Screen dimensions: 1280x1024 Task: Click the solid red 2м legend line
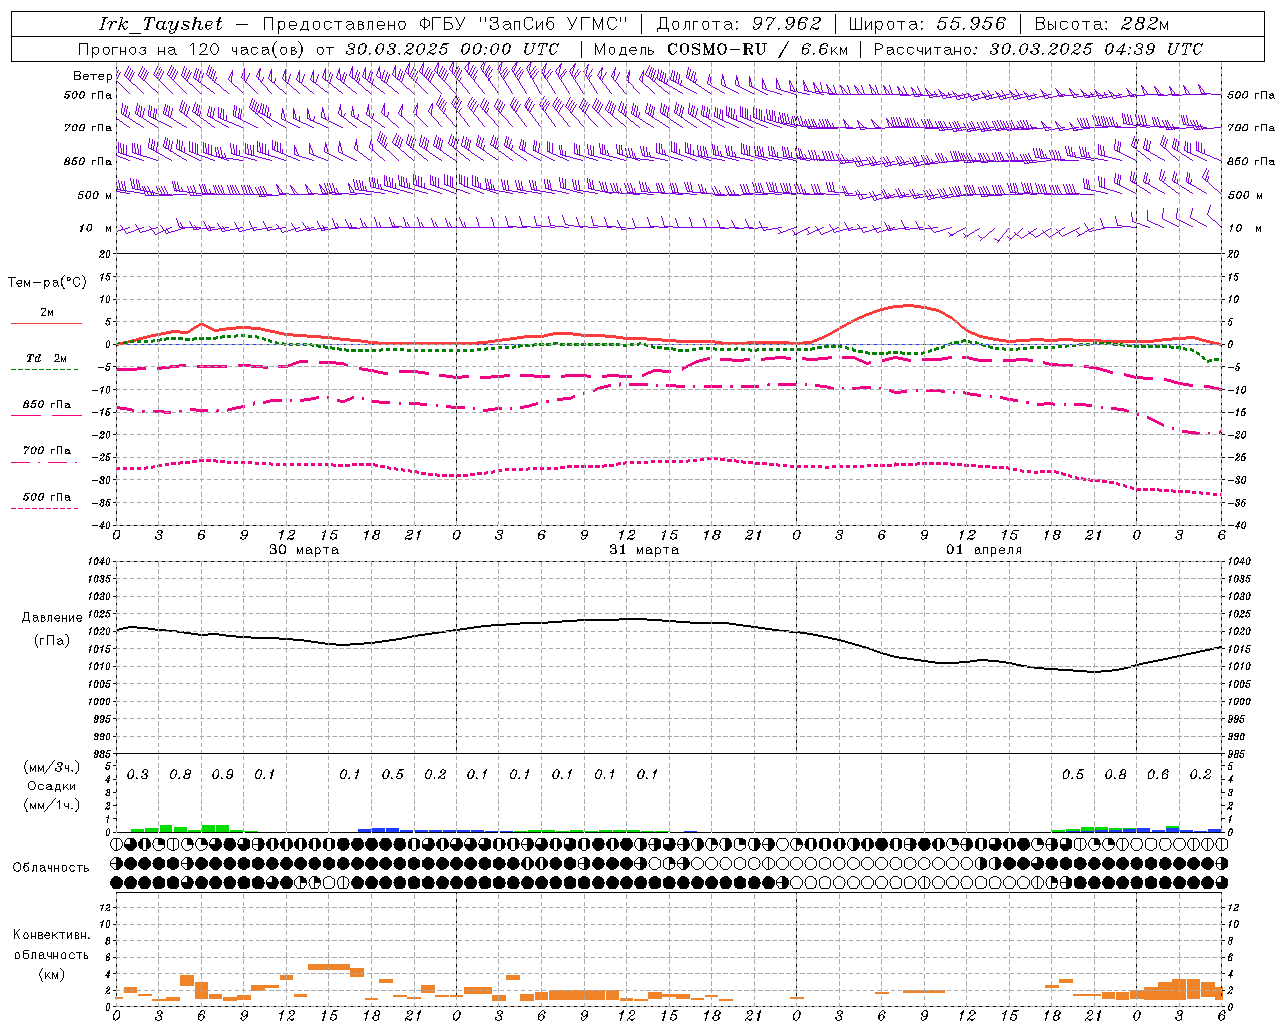[46, 323]
